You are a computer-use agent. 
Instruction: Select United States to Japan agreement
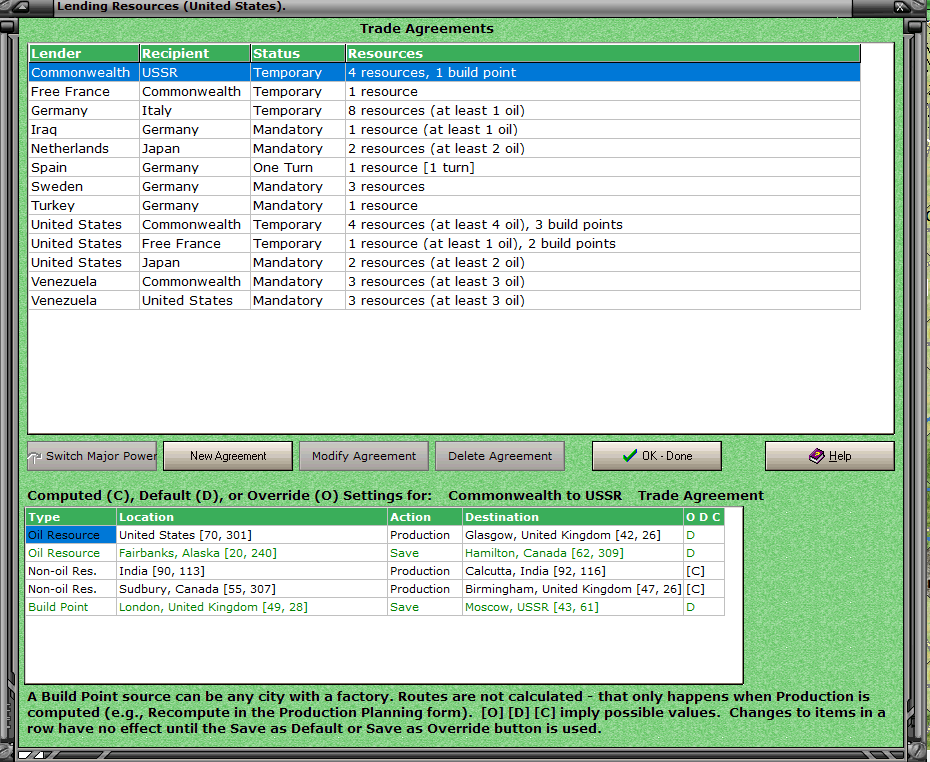[x=445, y=262]
